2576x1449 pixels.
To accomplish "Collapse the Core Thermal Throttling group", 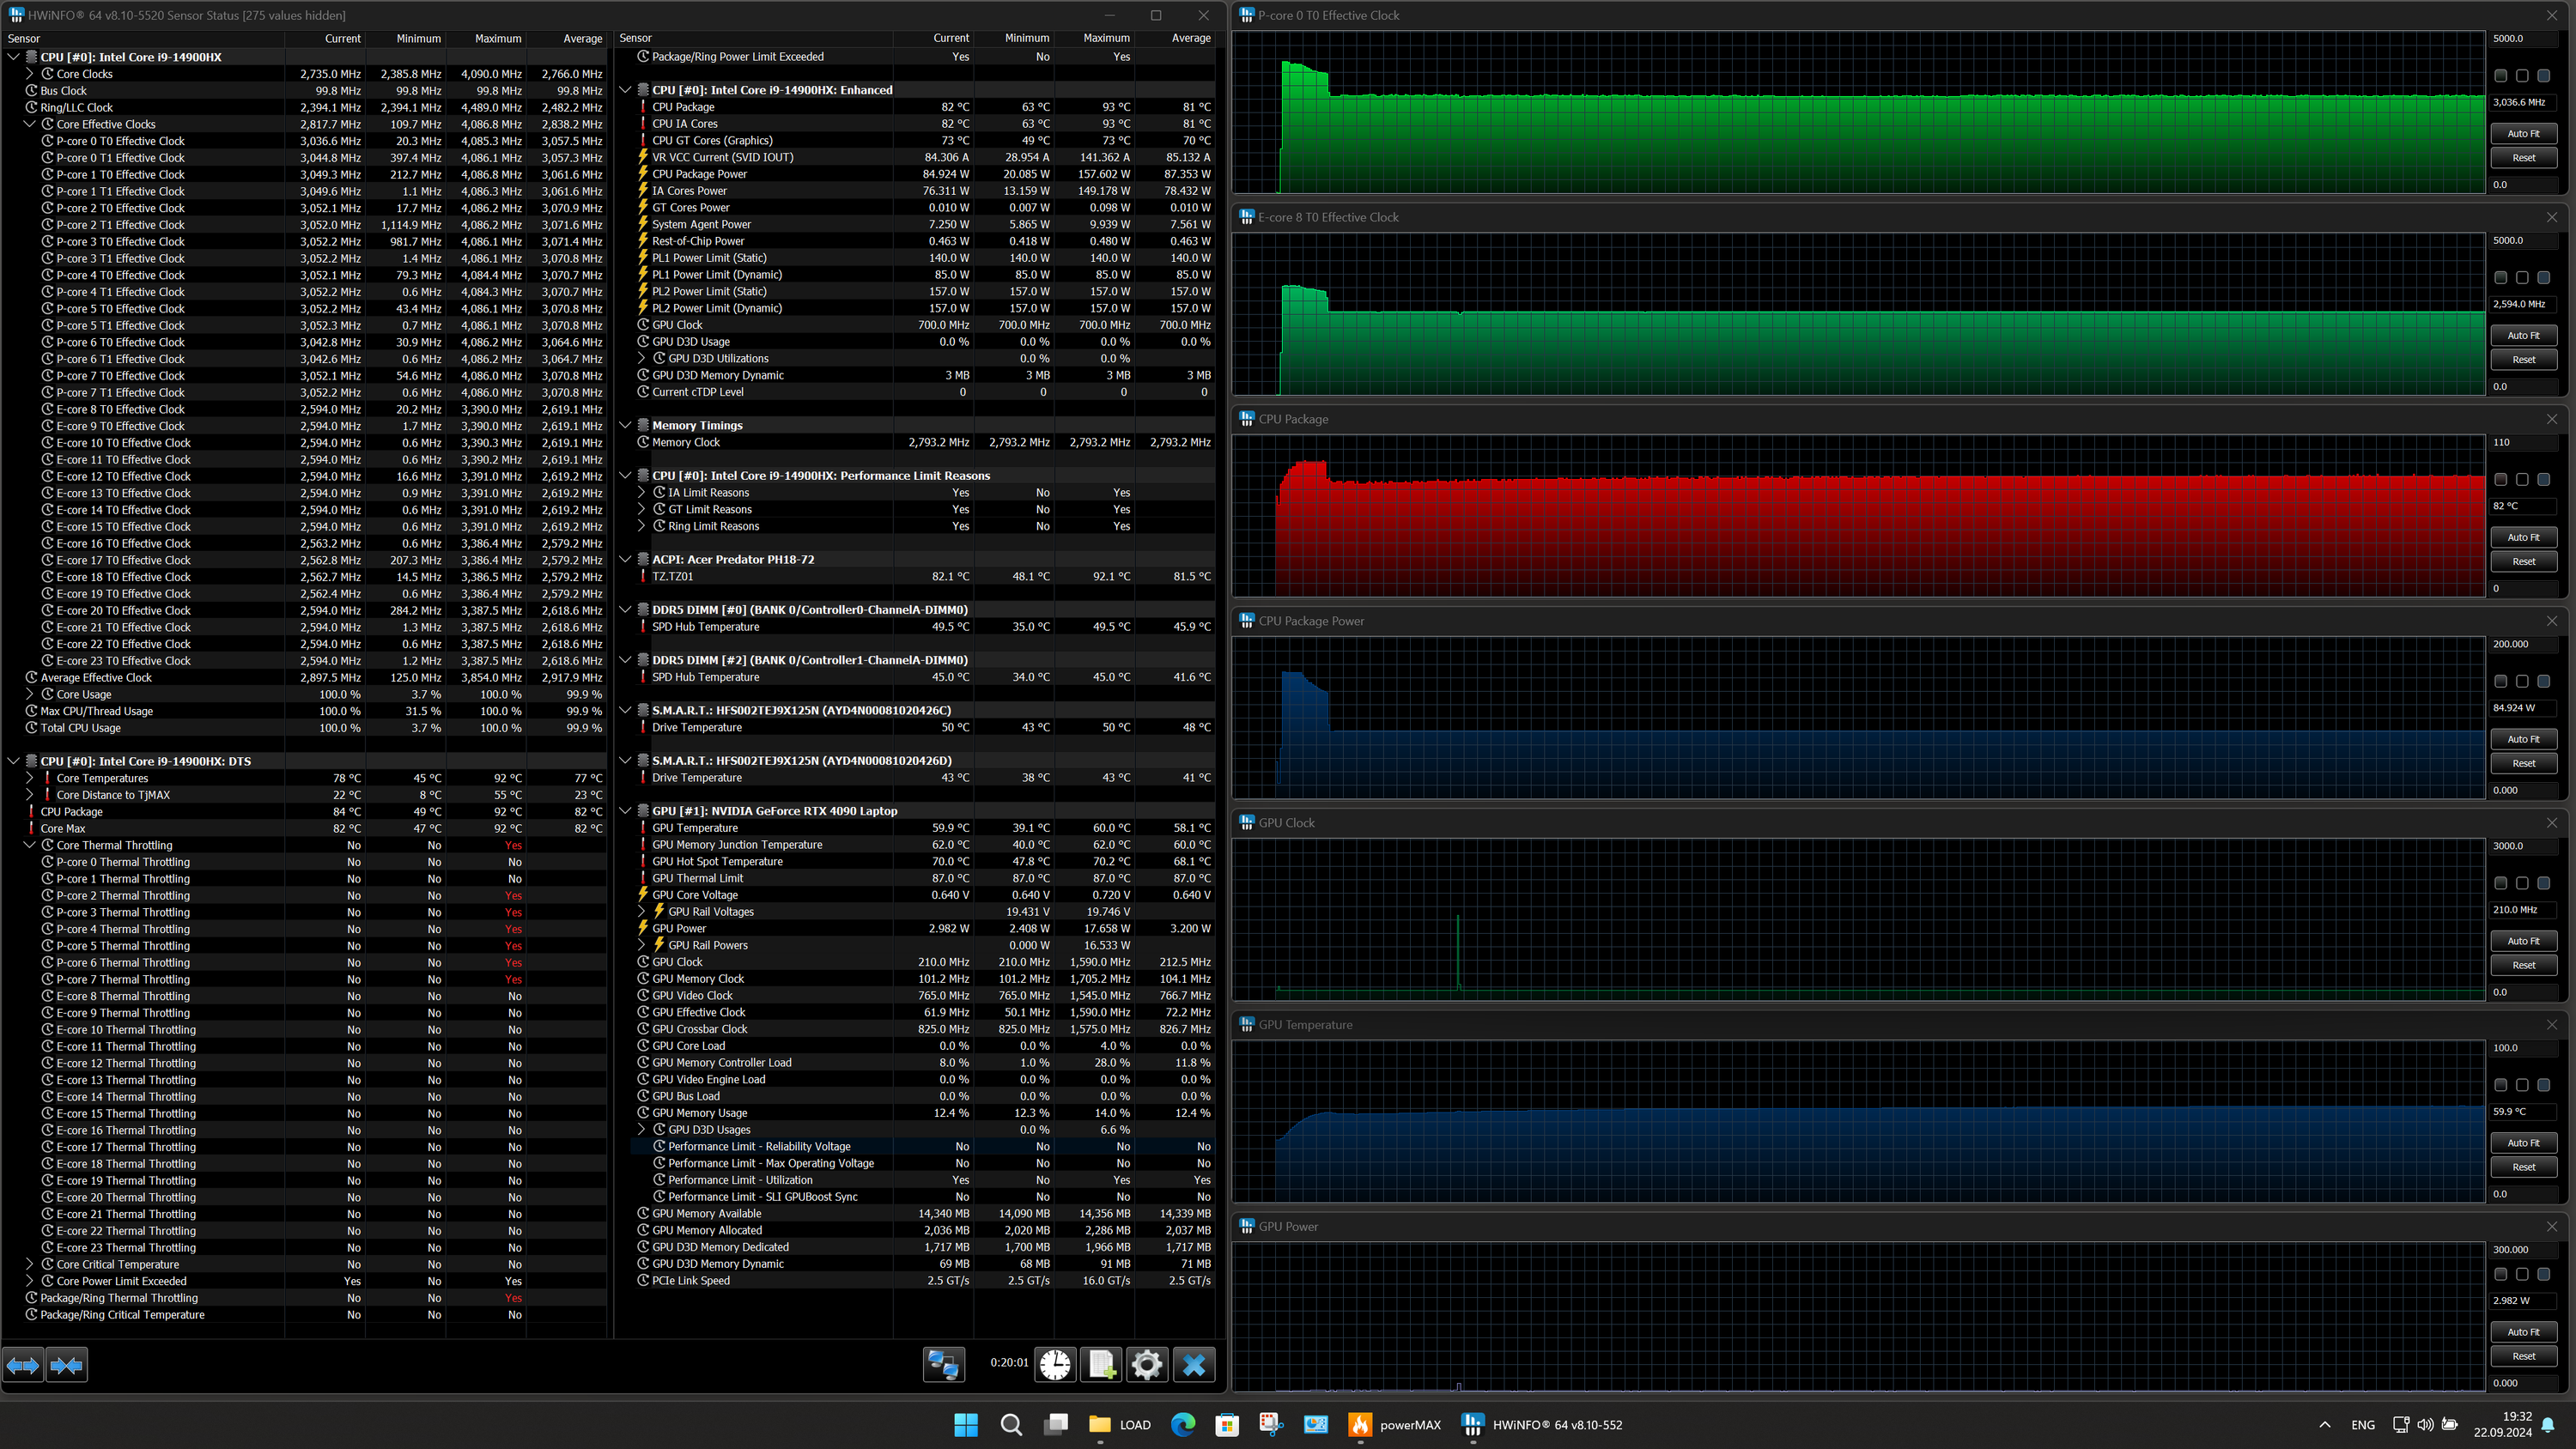I will tap(30, 845).
